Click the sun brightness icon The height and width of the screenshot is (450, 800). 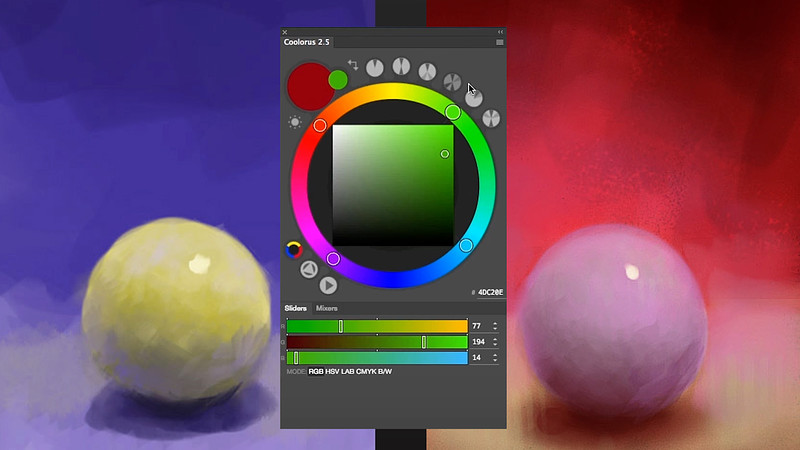pyautogui.click(x=295, y=122)
